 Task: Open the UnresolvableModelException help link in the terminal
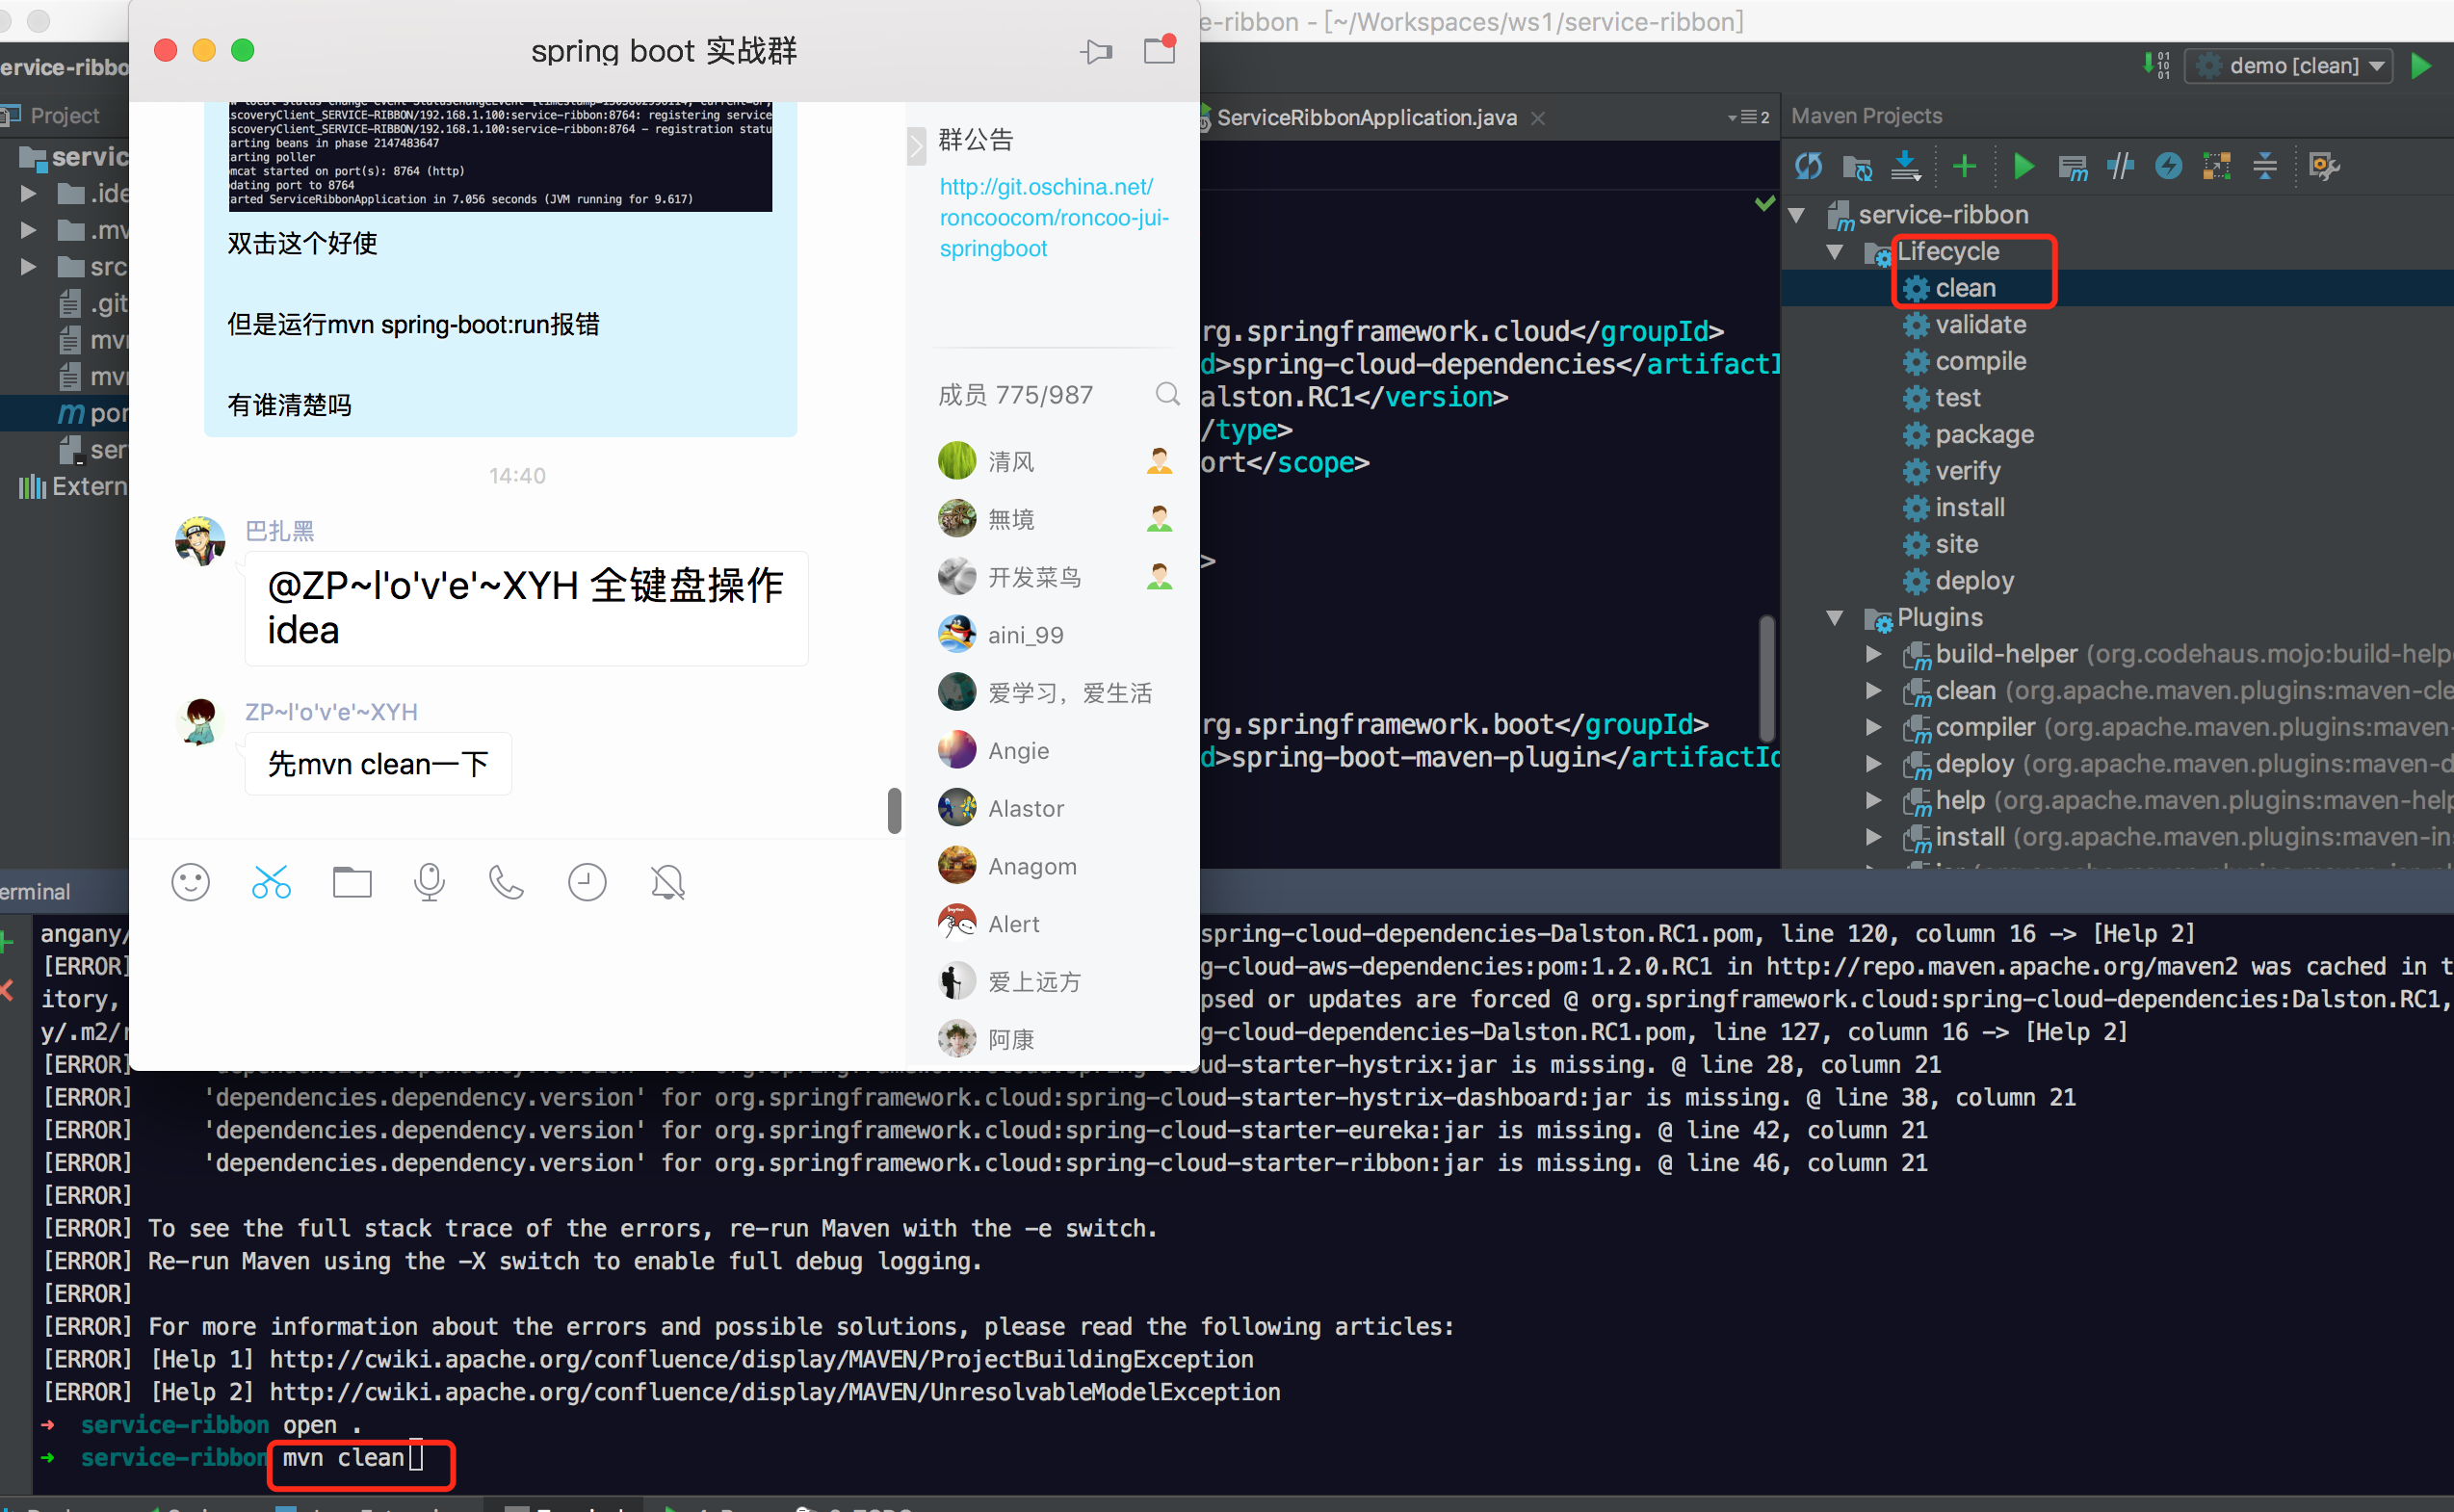(x=774, y=1393)
